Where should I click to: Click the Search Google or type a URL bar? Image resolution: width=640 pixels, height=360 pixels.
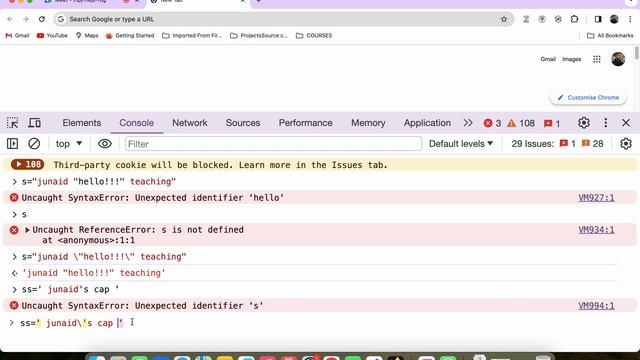[x=283, y=19]
